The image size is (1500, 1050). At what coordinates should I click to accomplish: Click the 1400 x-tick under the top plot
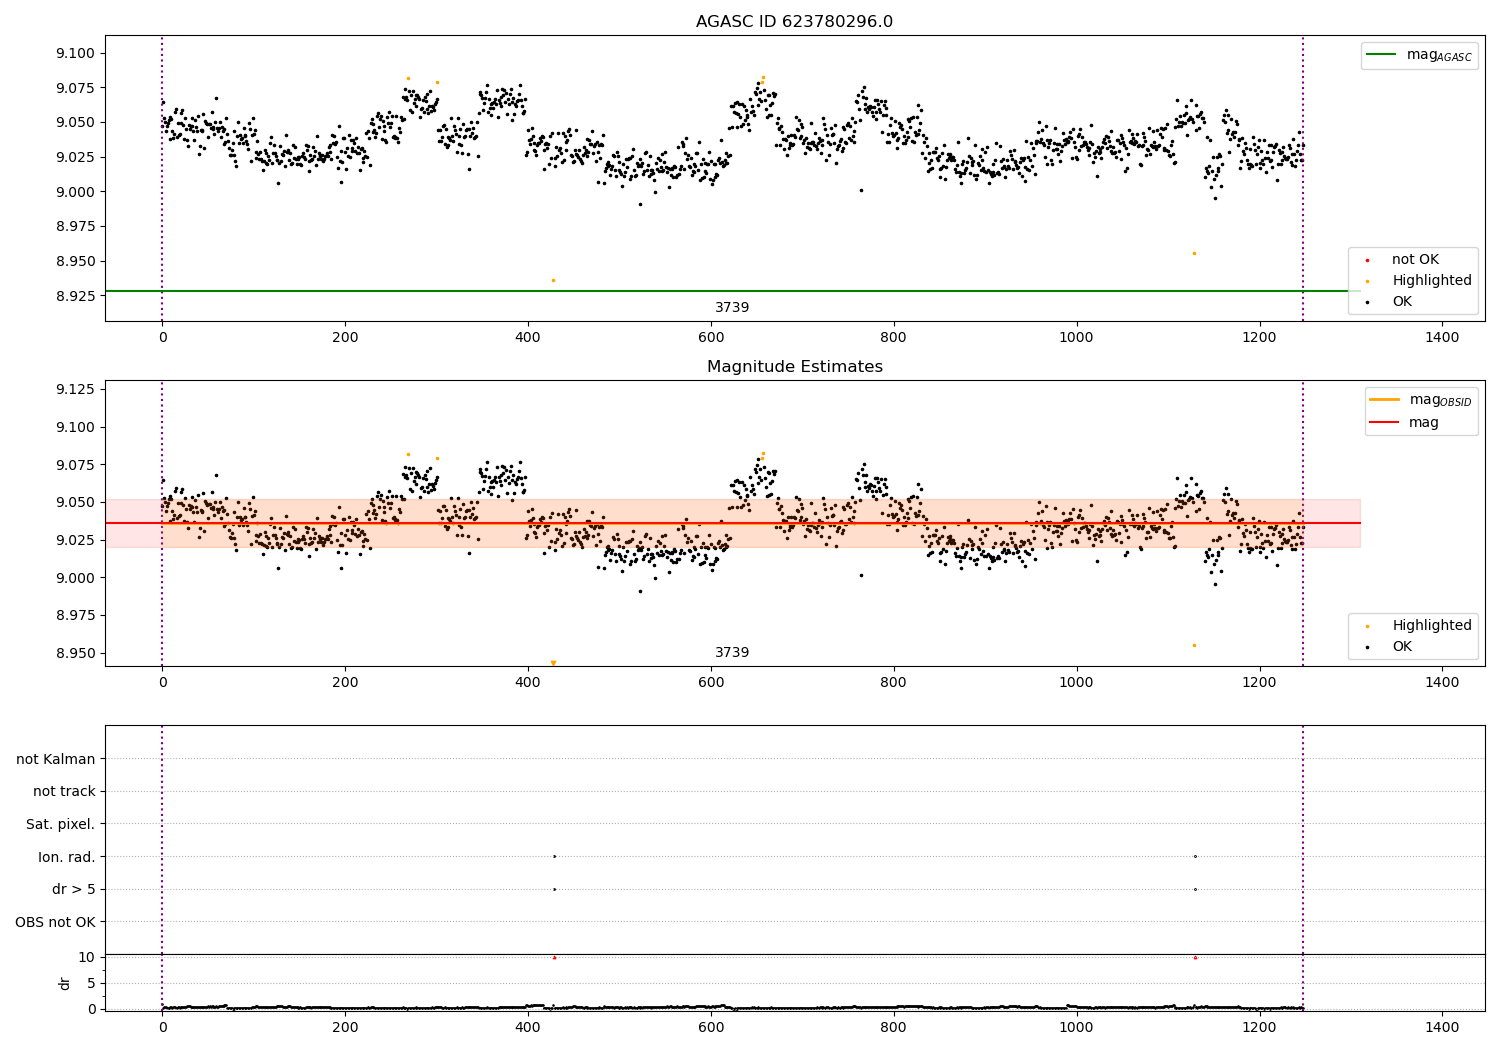1442,338
